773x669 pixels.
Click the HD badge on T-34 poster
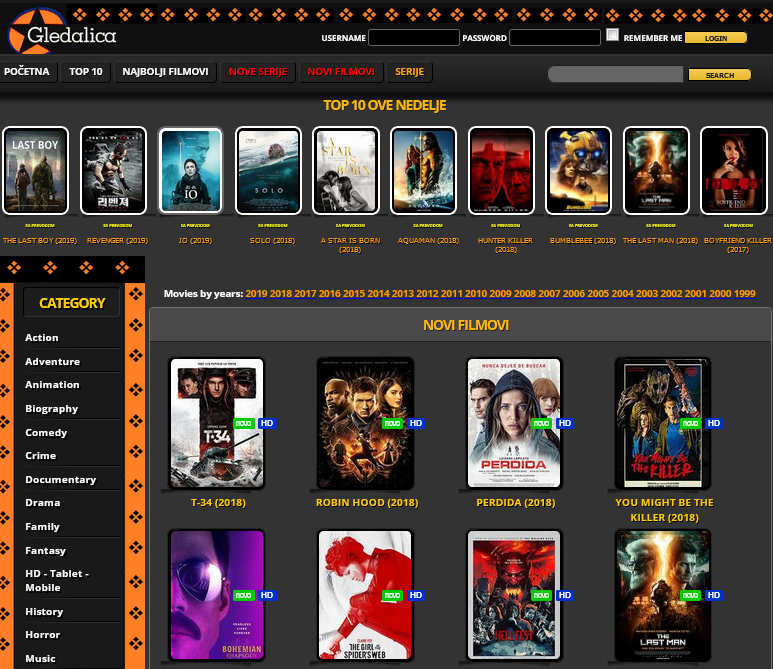click(x=267, y=423)
